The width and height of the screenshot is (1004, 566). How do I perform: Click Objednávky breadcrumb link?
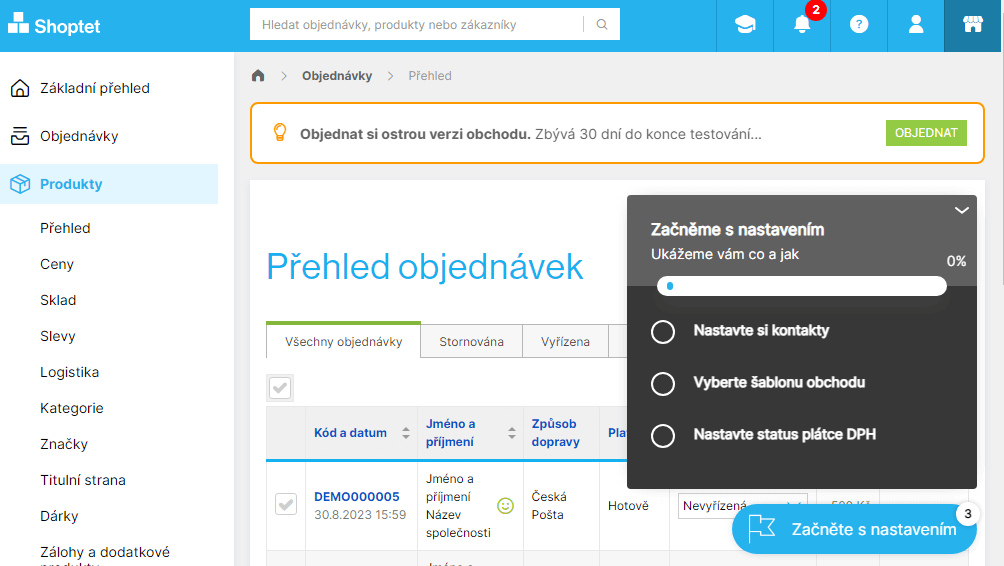(x=337, y=76)
